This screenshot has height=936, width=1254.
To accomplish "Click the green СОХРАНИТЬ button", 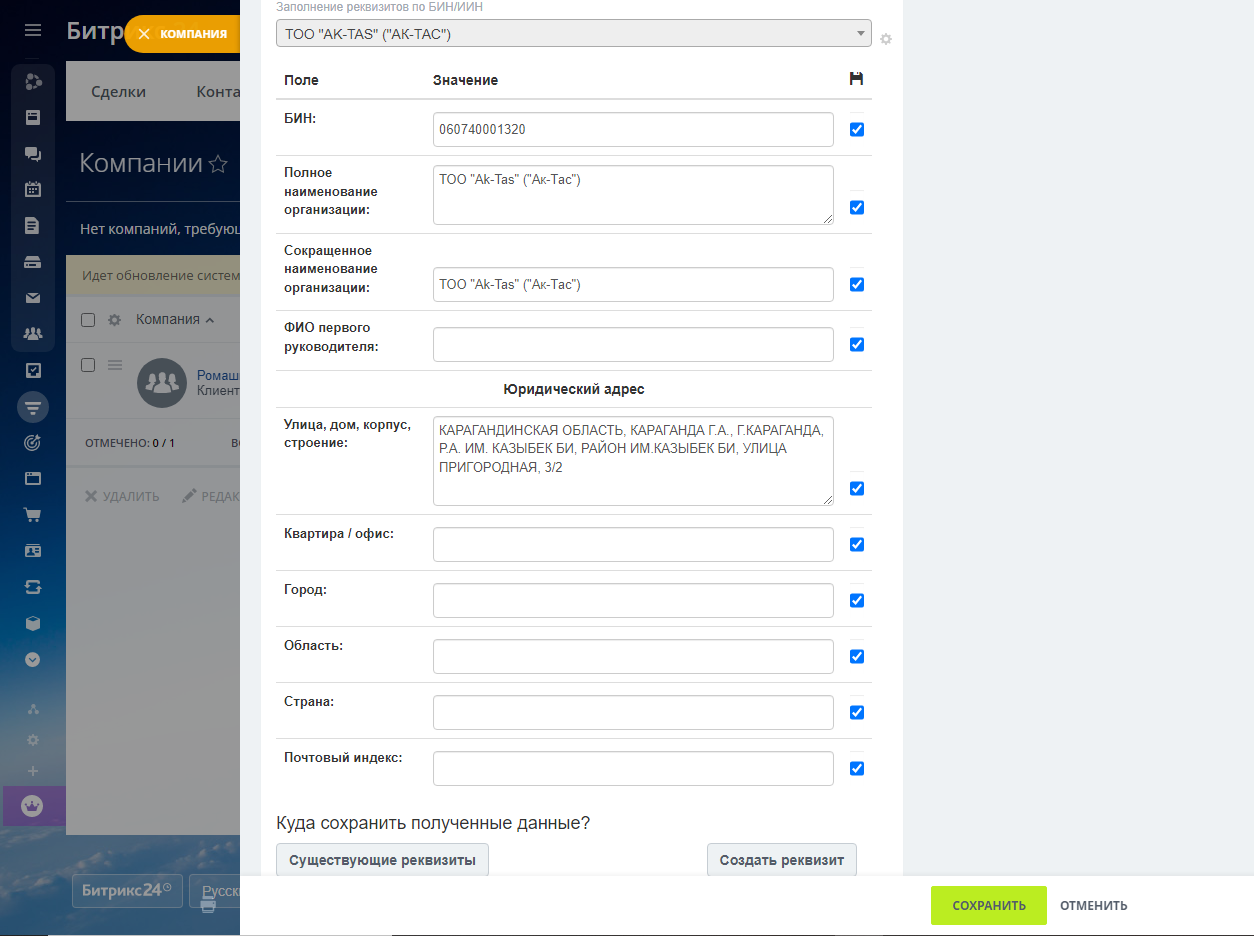I will pos(989,905).
